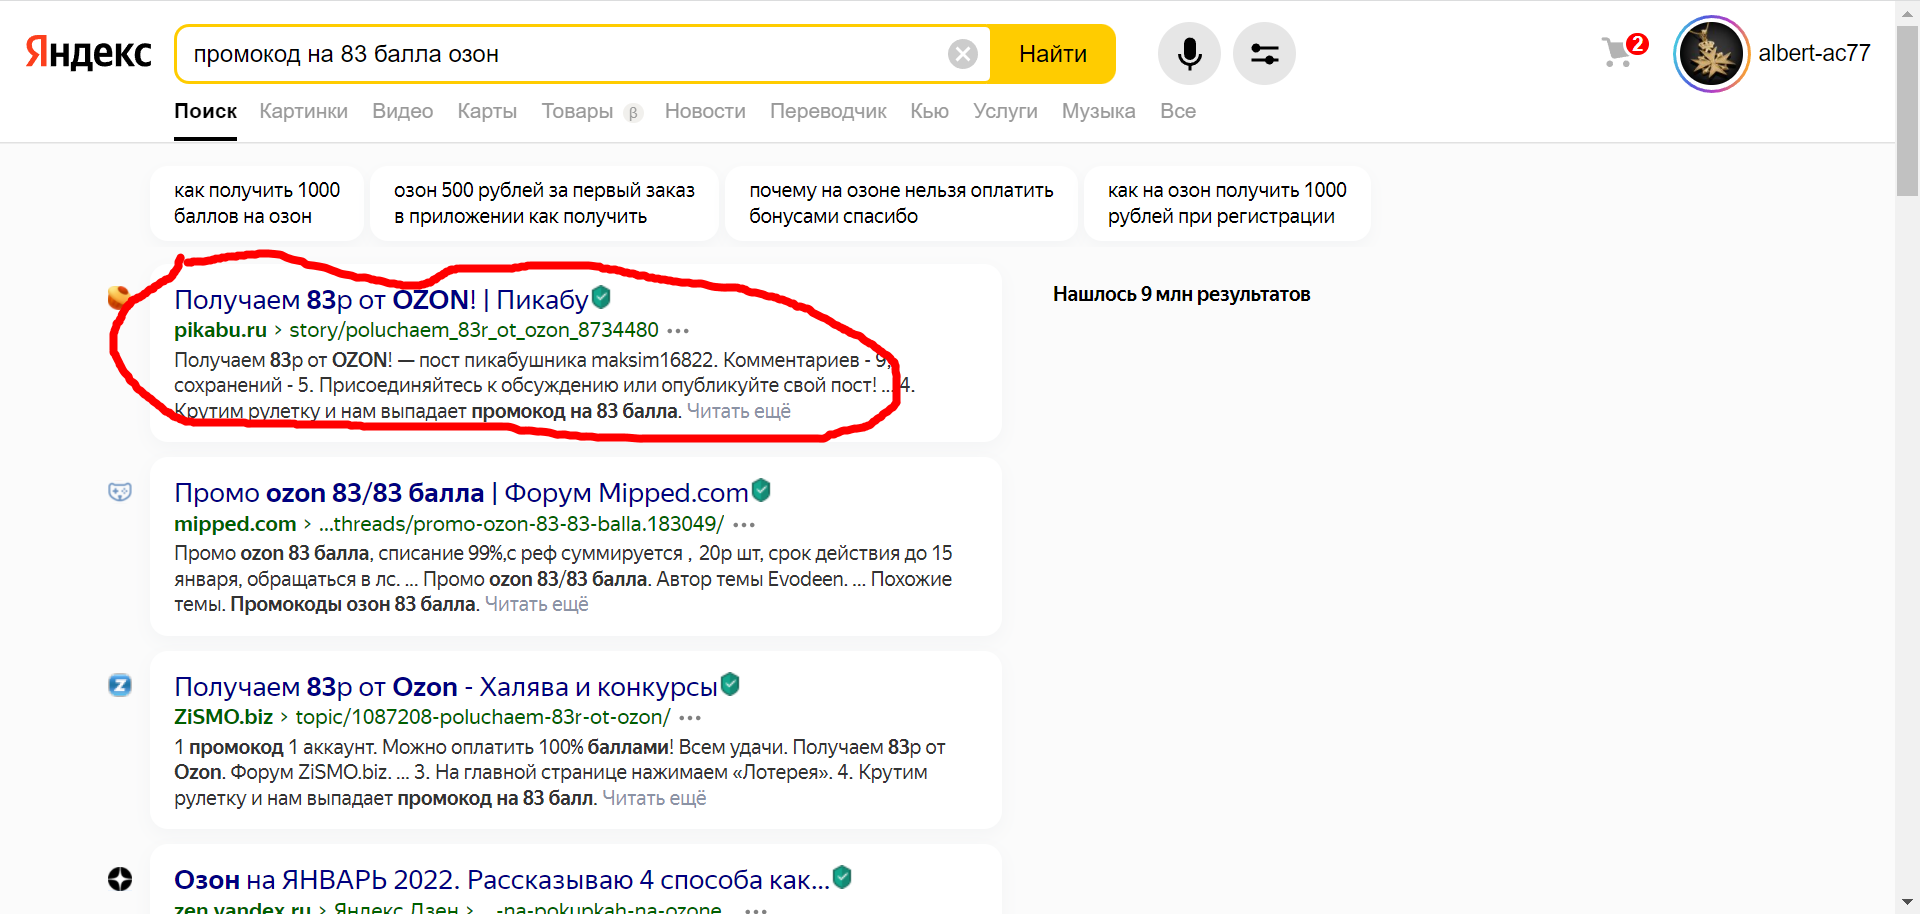Open the Переводчик tab
This screenshot has height=914, width=1920.
coord(828,111)
